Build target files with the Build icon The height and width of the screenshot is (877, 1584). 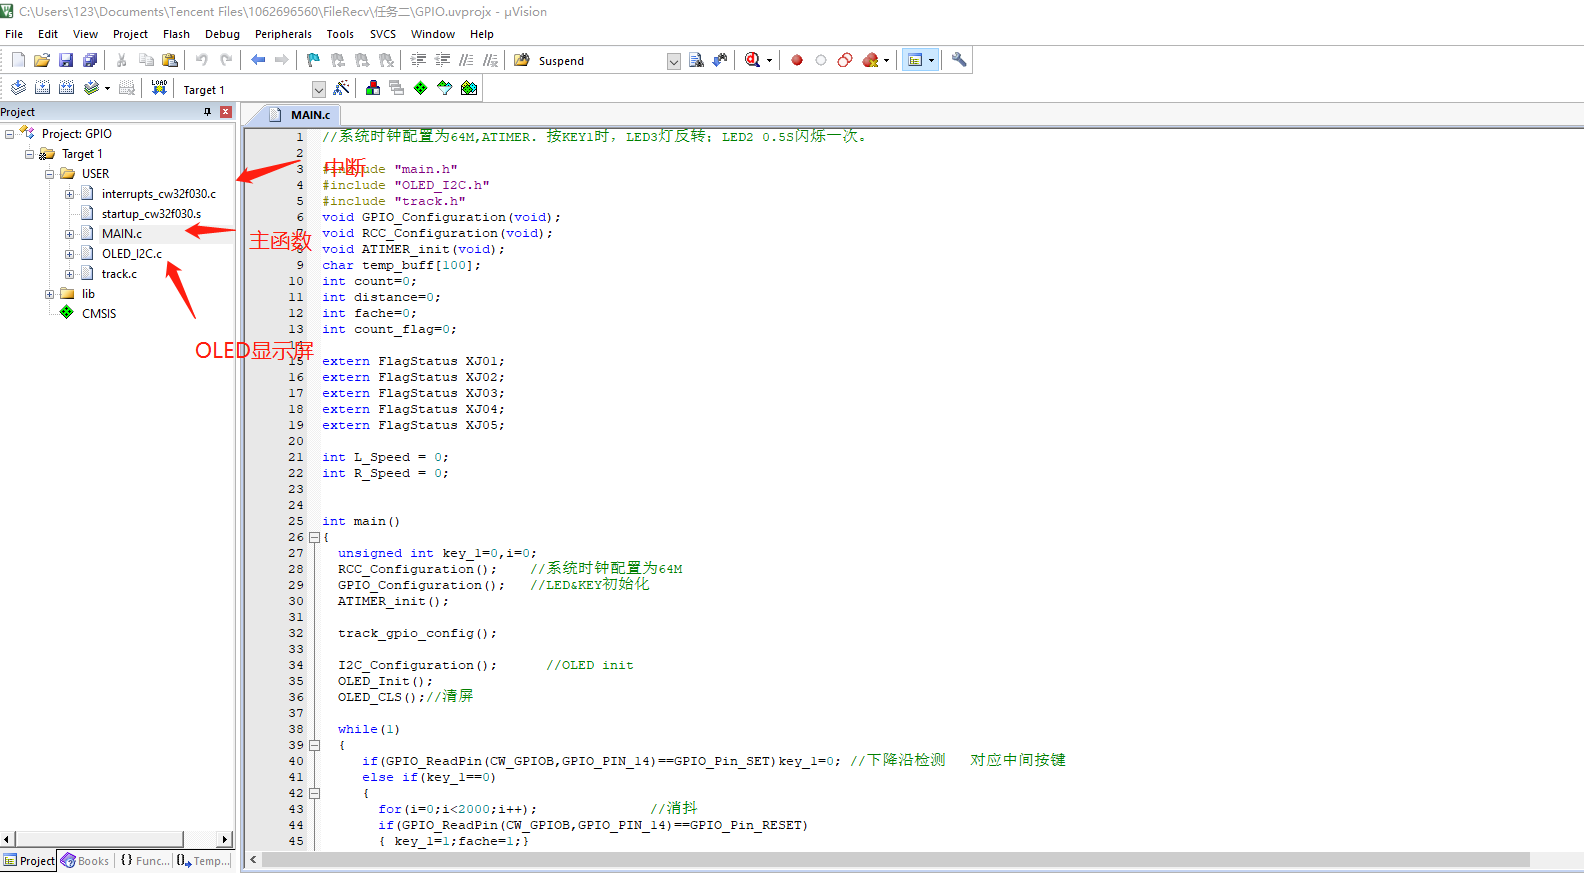[42, 88]
